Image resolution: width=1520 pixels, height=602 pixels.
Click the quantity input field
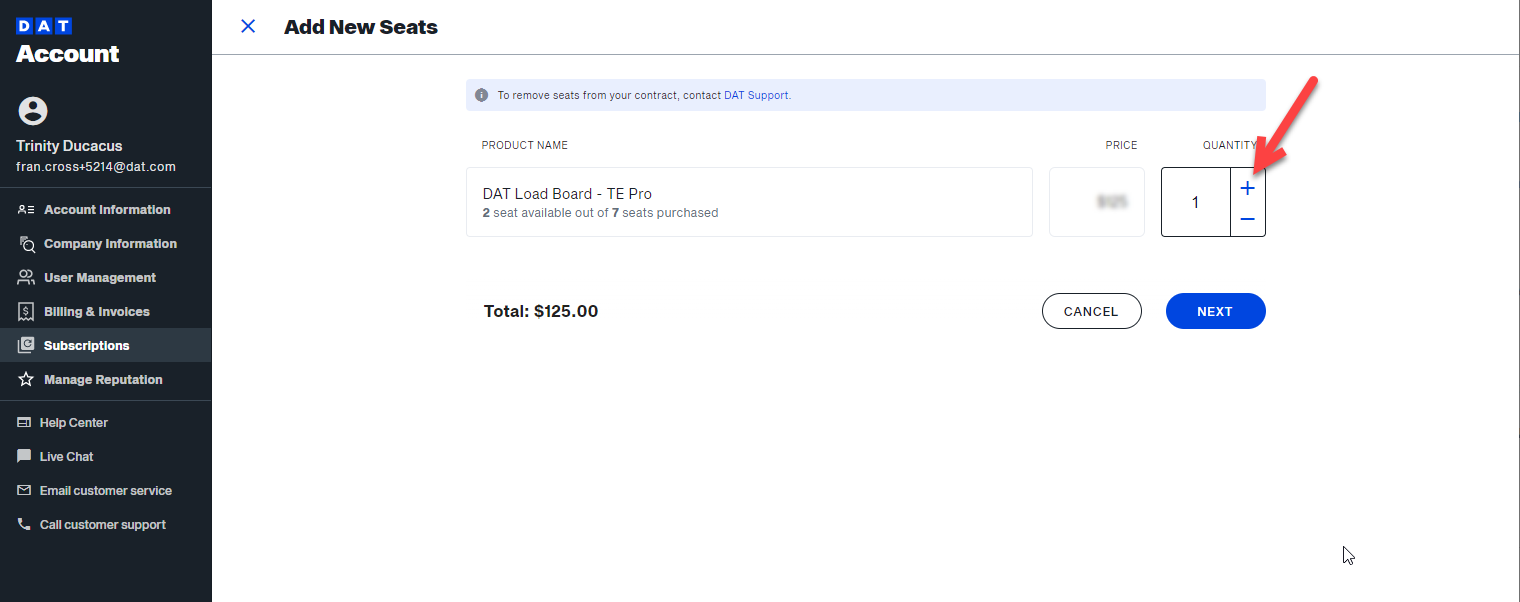point(1195,202)
